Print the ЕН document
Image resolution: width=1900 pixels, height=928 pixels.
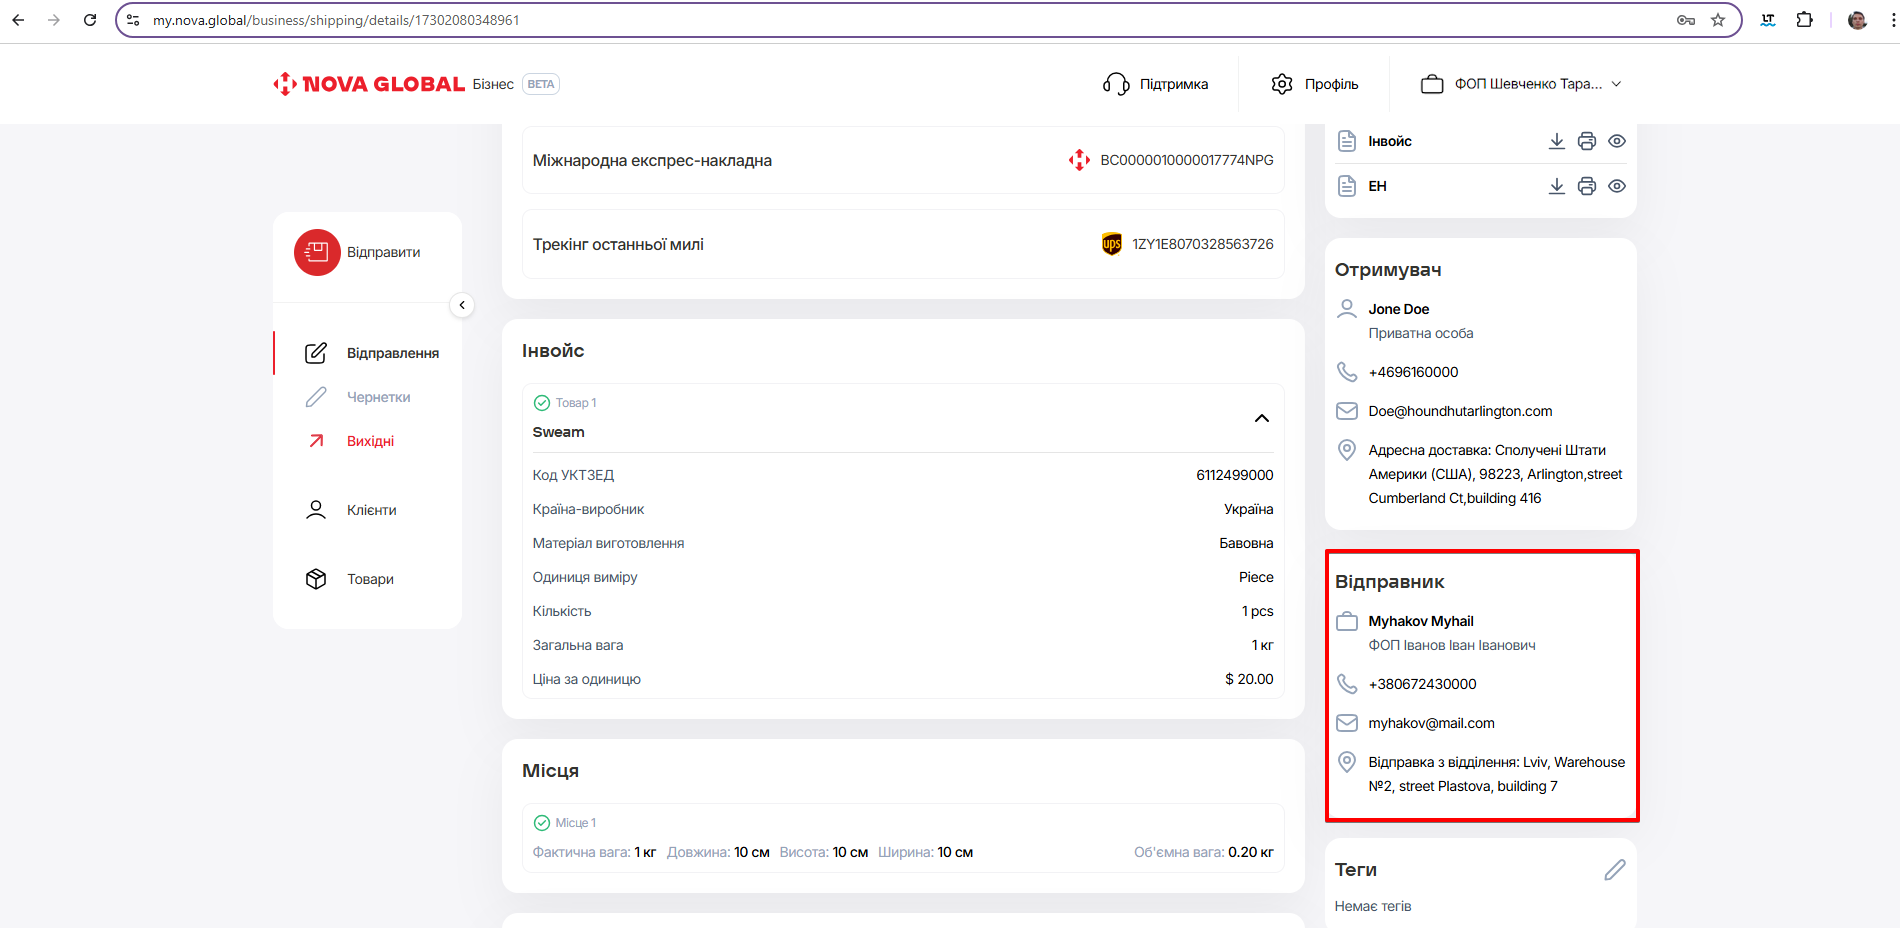1586,186
